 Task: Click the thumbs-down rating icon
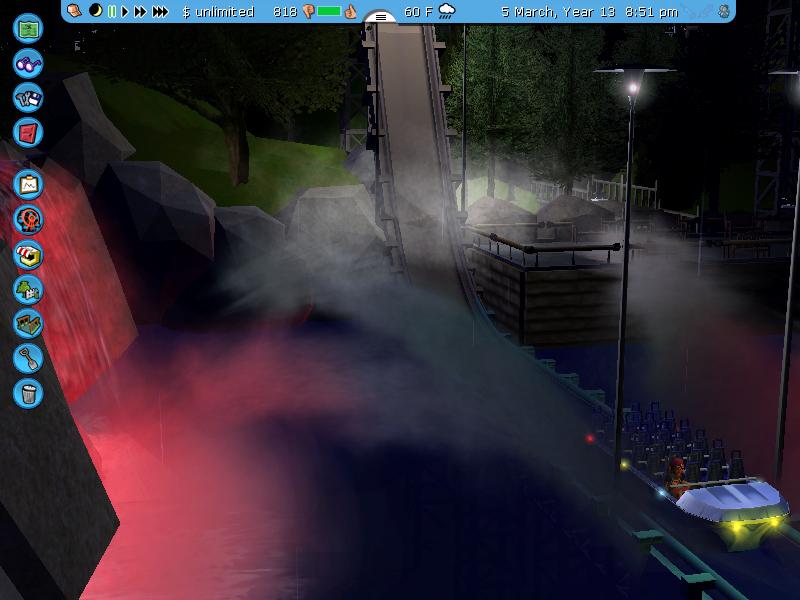click(x=308, y=11)
